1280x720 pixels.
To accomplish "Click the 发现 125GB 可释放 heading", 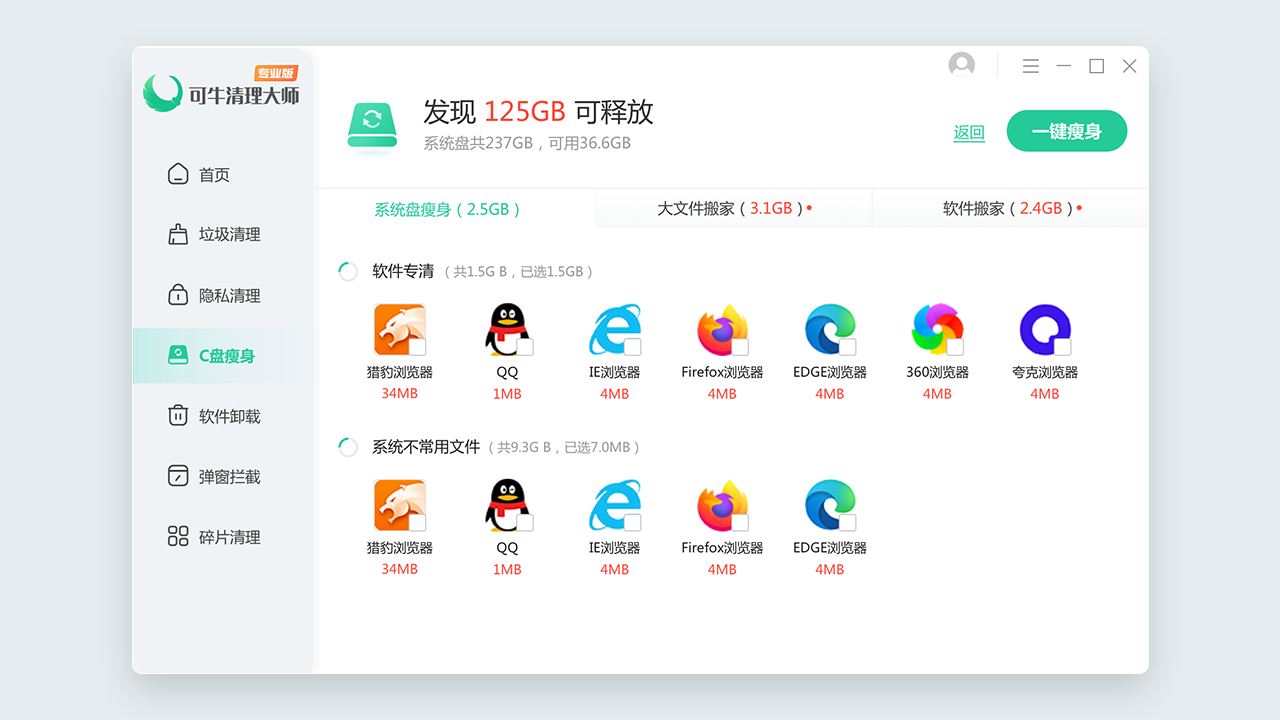I will (x=538, y=111).
